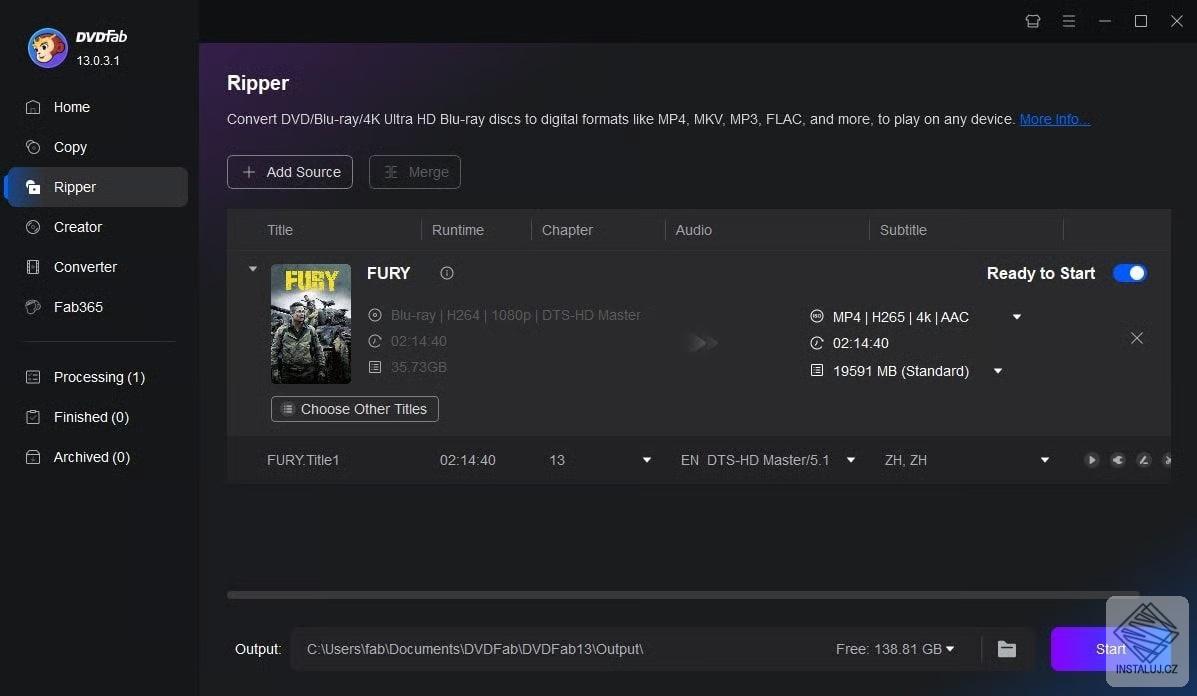Click the source info Blu-ray | H264 | 1080p text
This screenshot has height=696, width=1197.
tap(515, 315)
